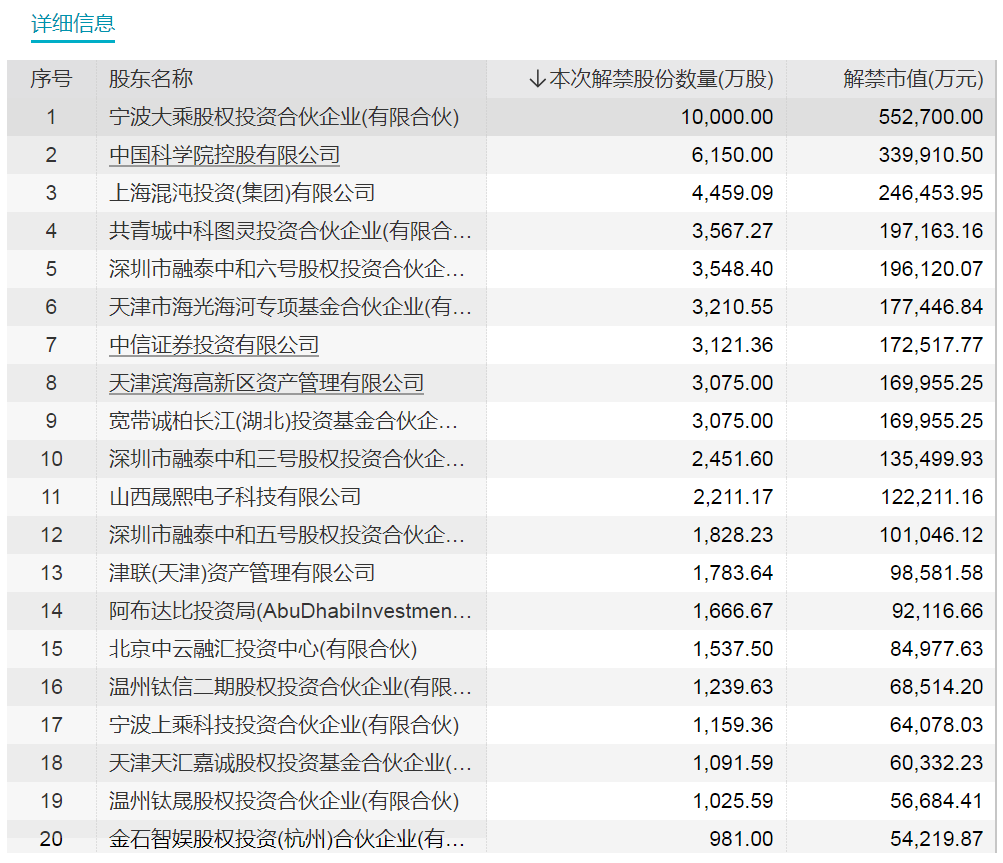Click market value 101,046.12

coord(931,535)
